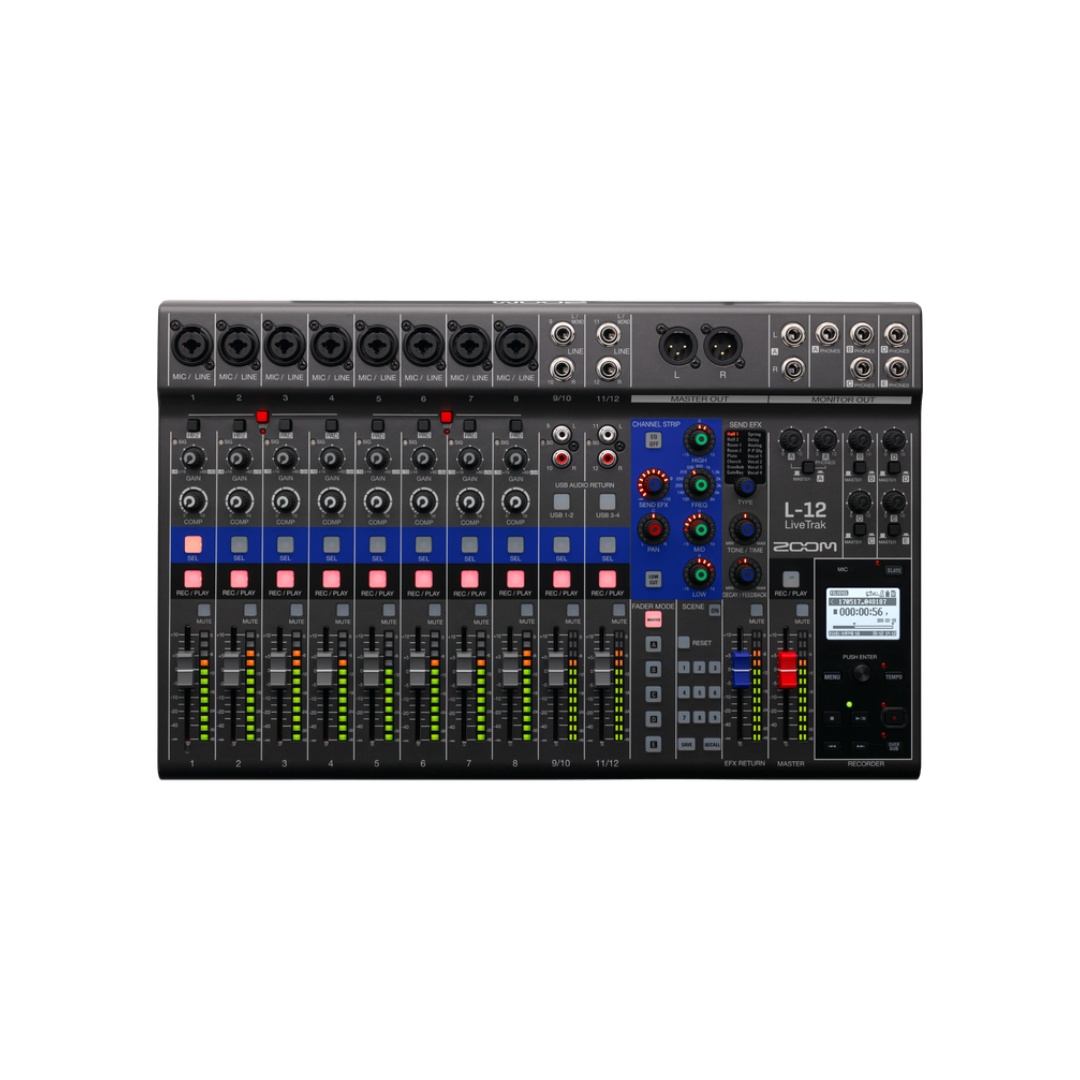Click scene button 5
The width and height of the screenshot is (1080, 1080).
pos(699,692)
